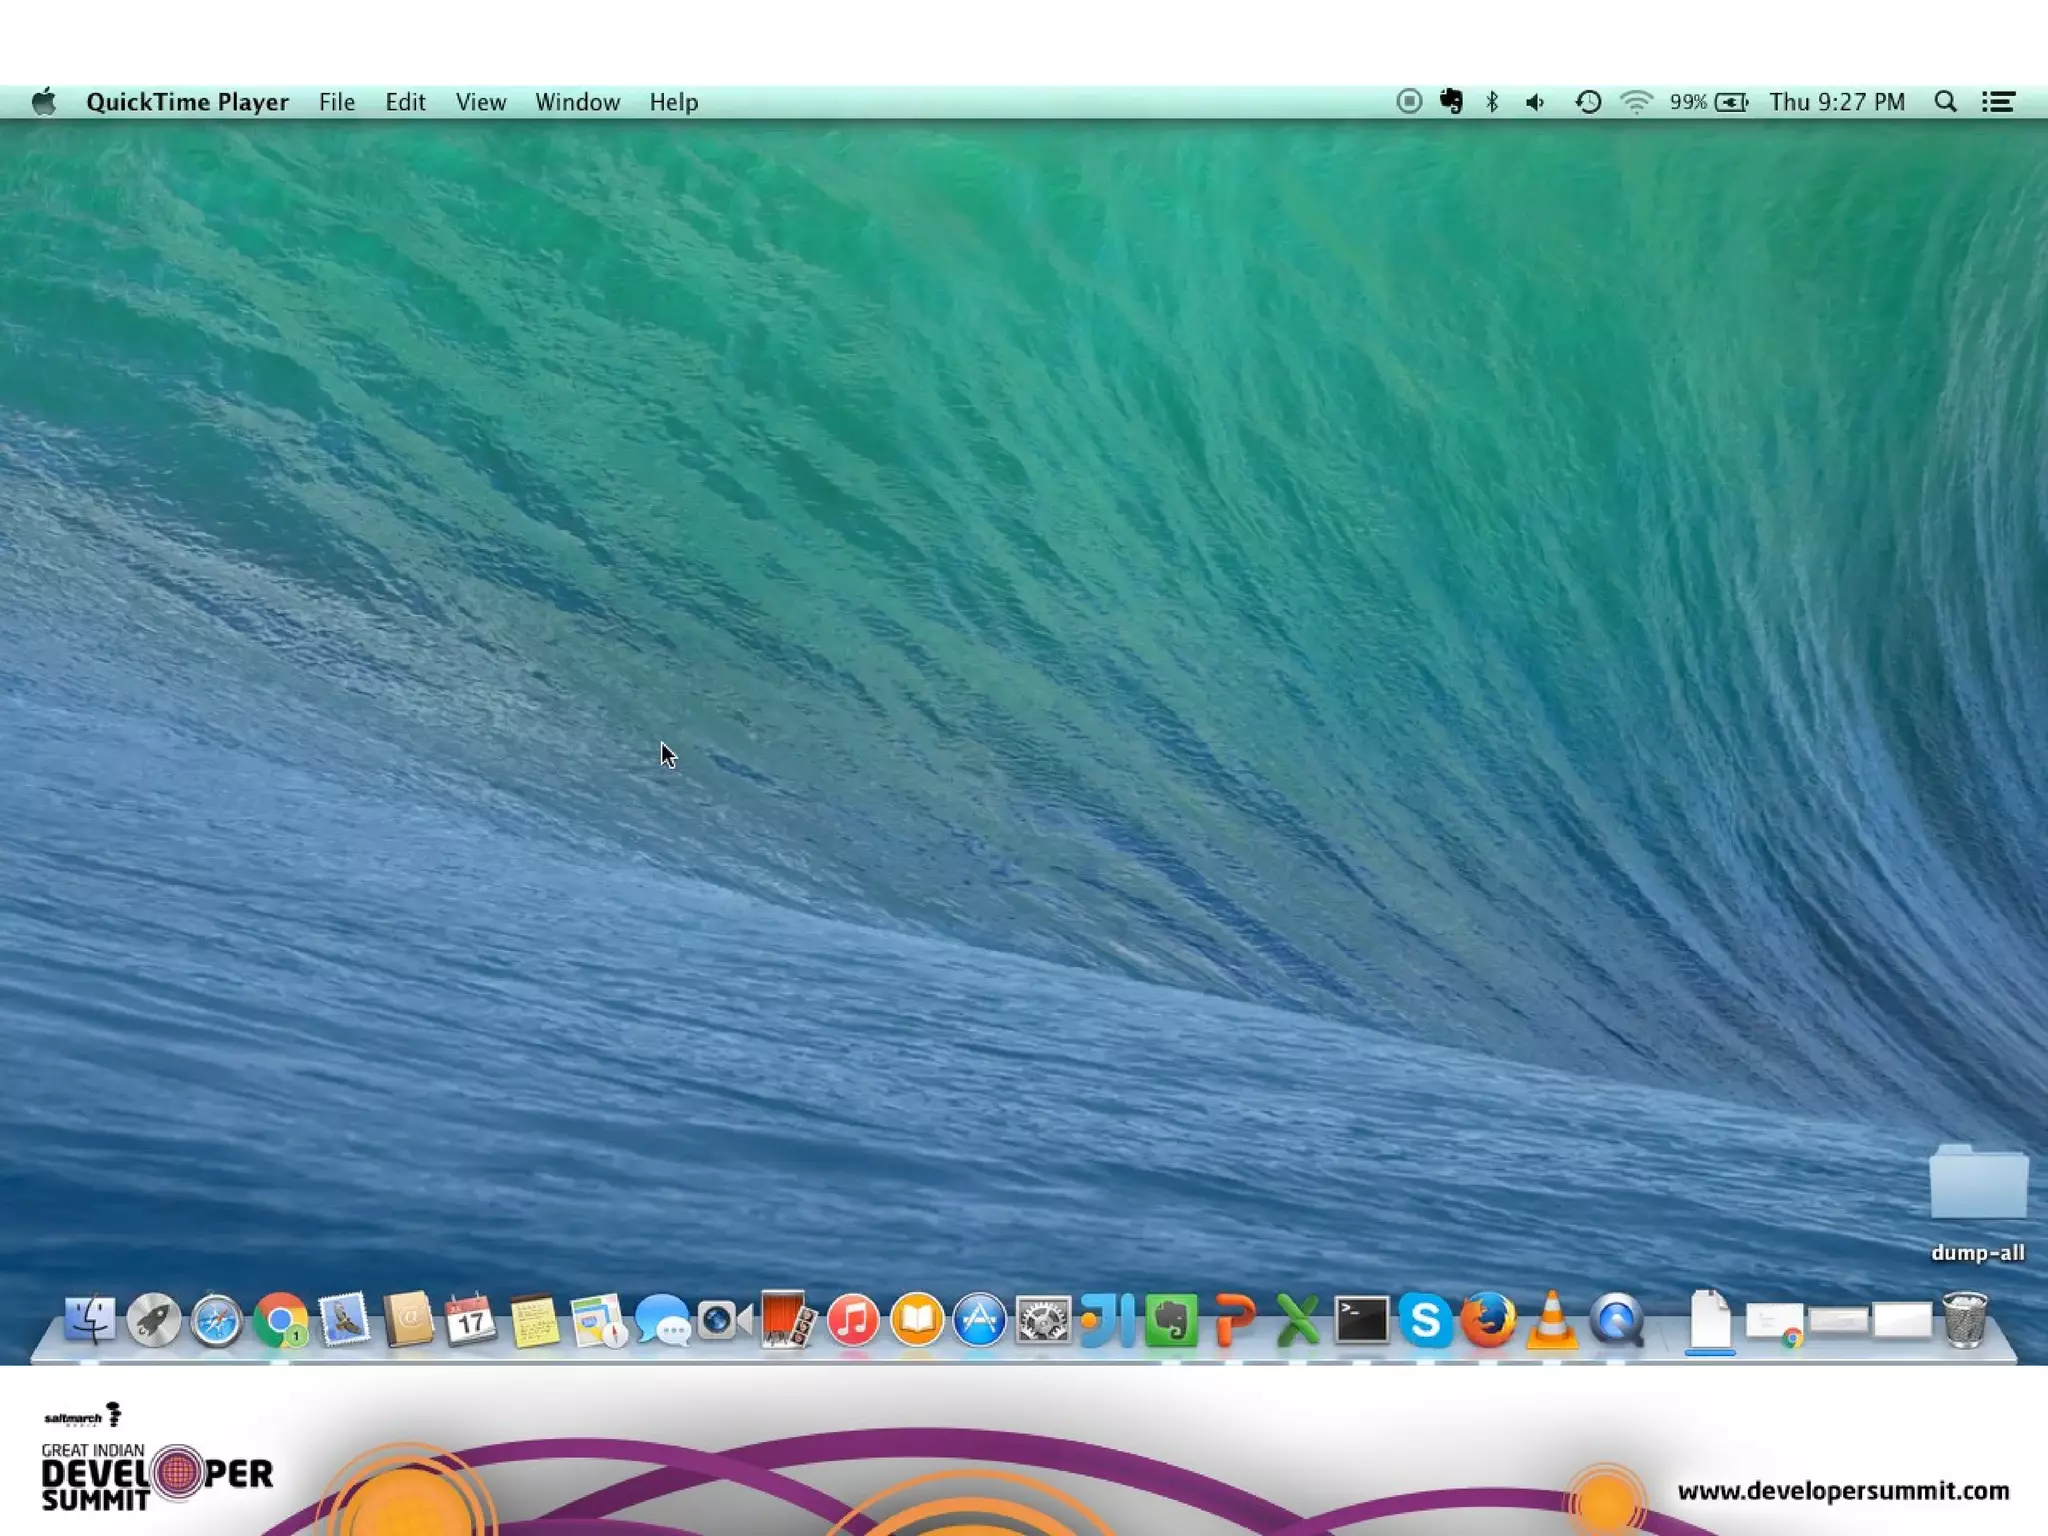The height and width of the screenshot is (1536, 2048).
Task: Open the Evernote menu bar icon
Action: click(1451, 101)
